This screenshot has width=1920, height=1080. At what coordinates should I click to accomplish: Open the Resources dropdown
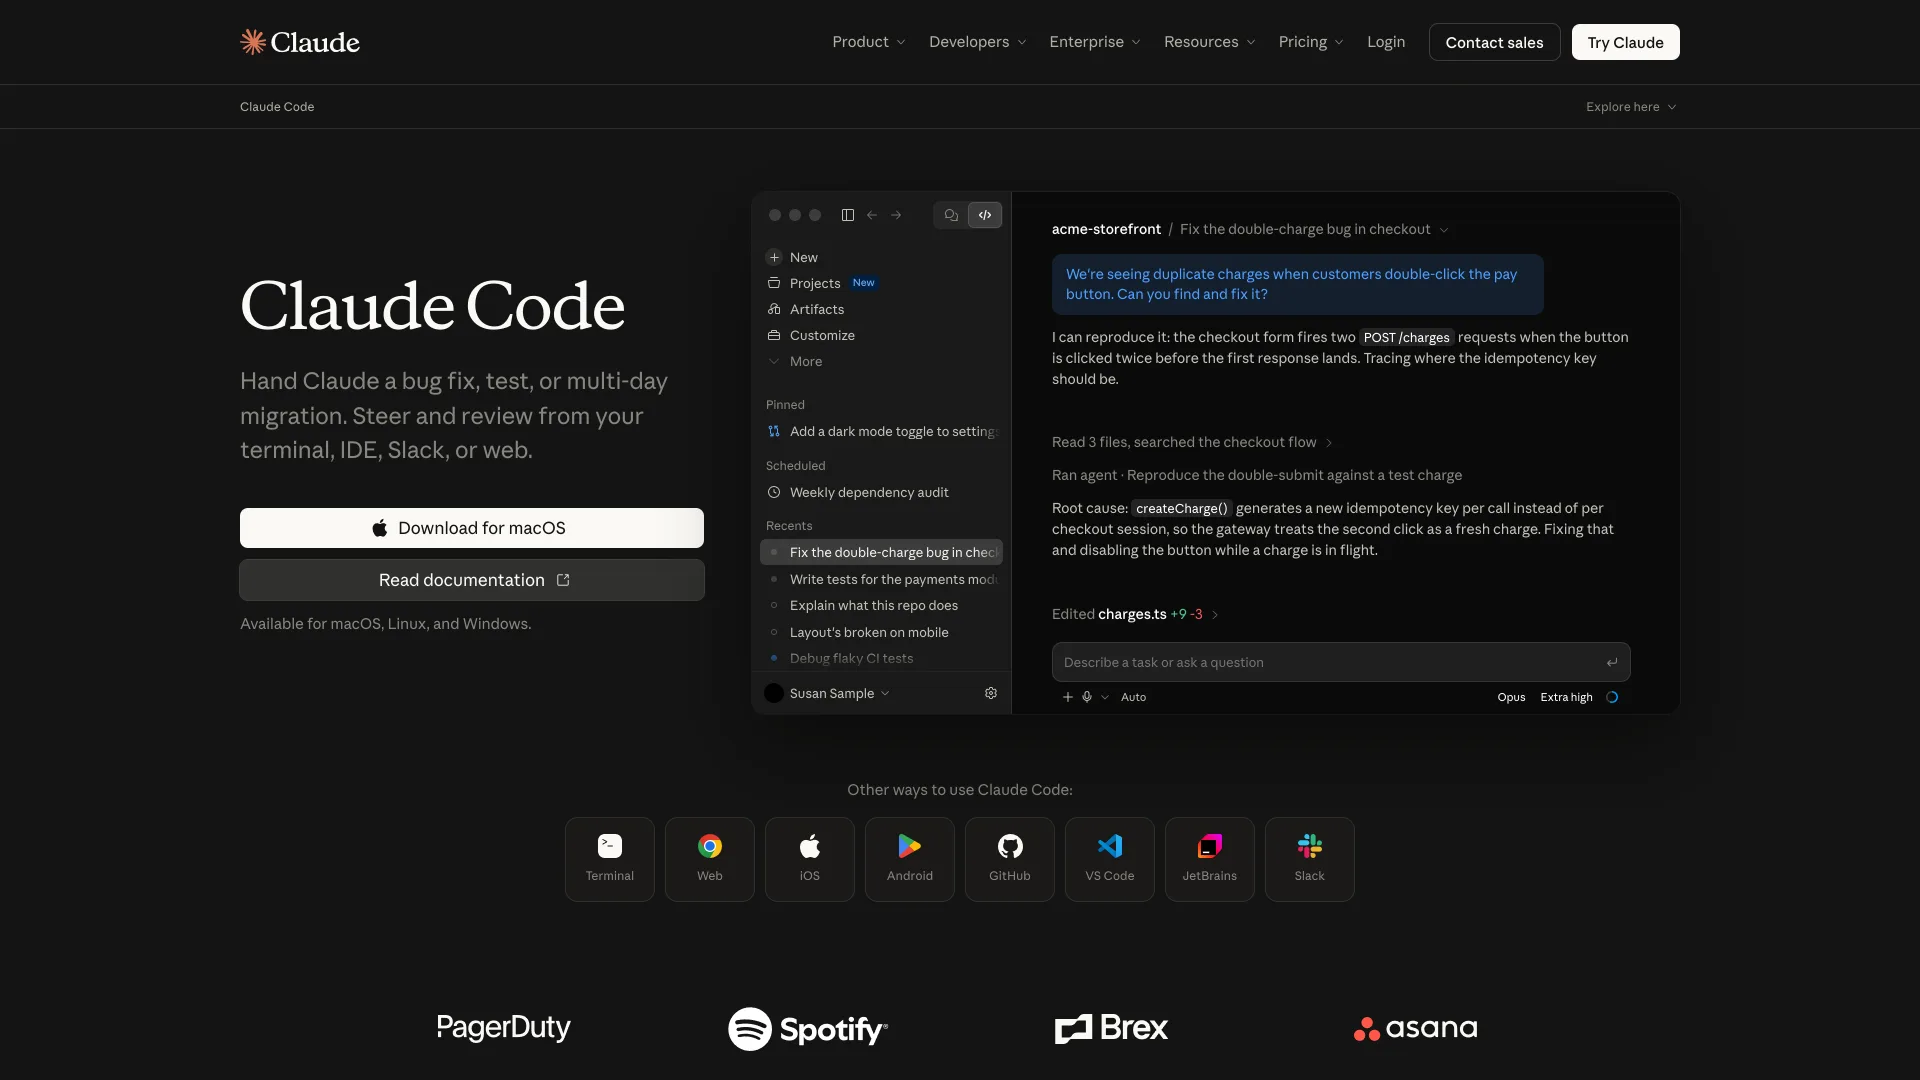(x=1210, y=42)
